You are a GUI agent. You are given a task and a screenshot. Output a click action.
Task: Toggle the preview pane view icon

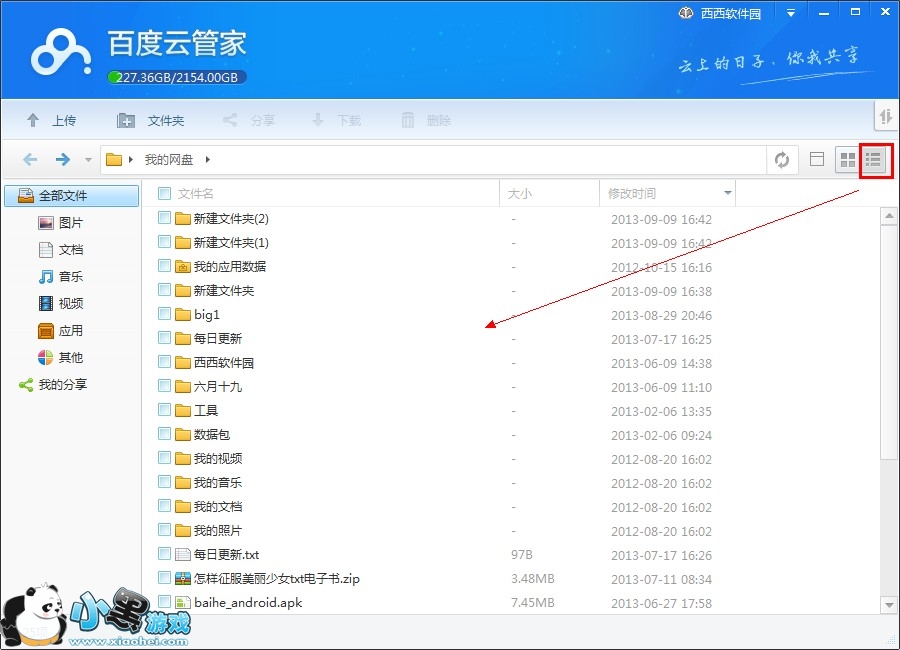pyautogui.click(x=817, y=159)
